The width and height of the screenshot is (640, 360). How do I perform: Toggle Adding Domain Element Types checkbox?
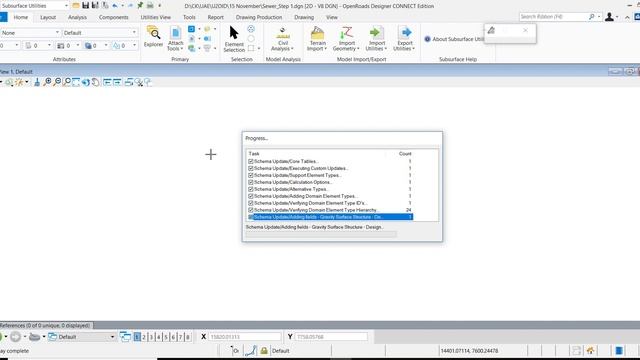point(251,196)
